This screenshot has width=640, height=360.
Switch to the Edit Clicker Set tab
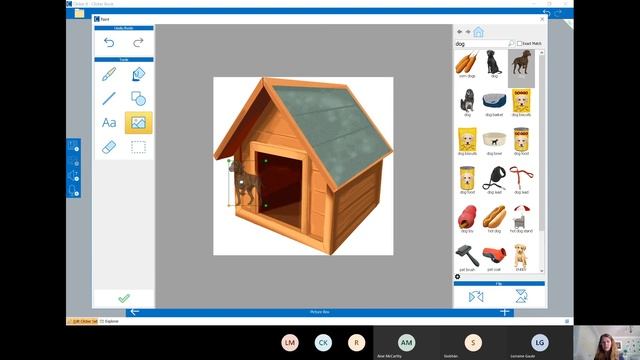tap(83, 322)
